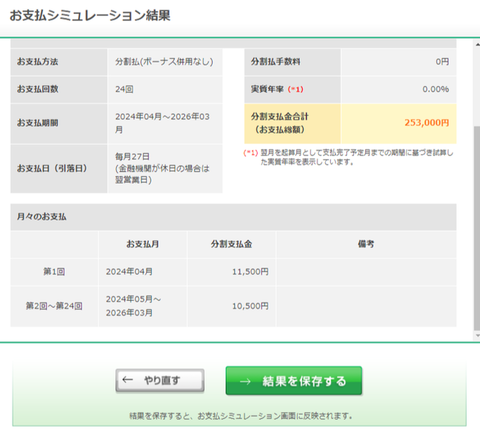Image resolution: width=480 pixels, height=438 pixels.
Task: Click the 分割支払金 column header
Action: (x=231, y=244)
